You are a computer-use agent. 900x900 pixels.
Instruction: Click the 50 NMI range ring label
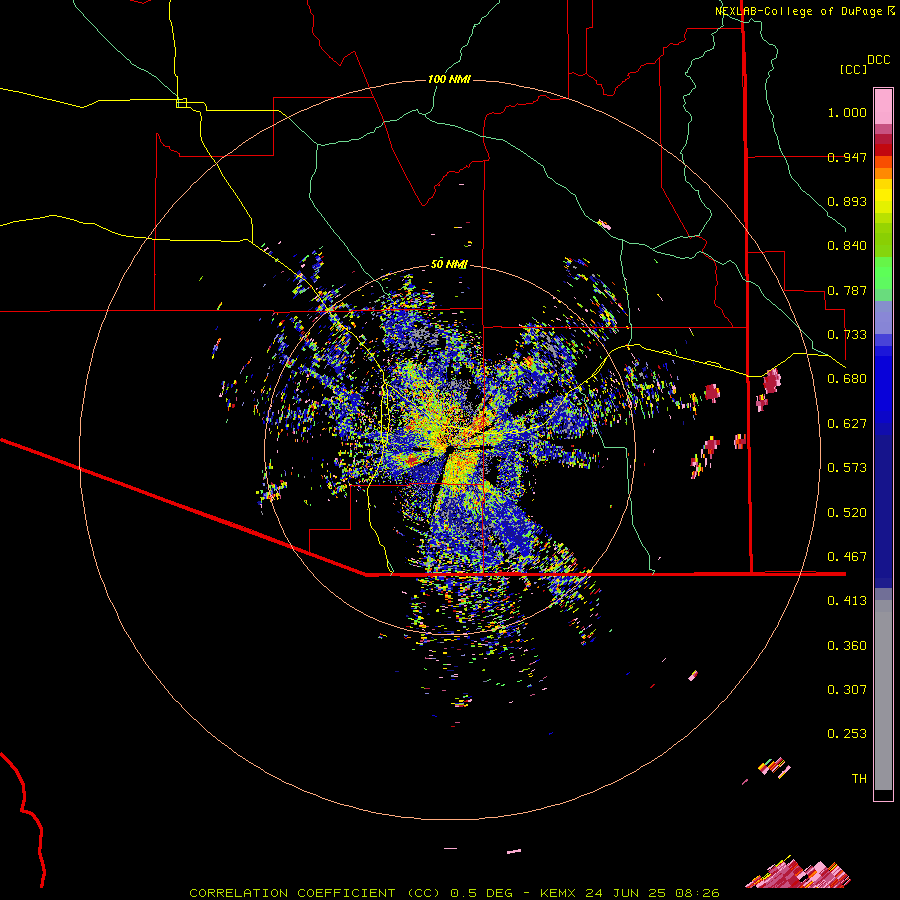tap(449, 264)
